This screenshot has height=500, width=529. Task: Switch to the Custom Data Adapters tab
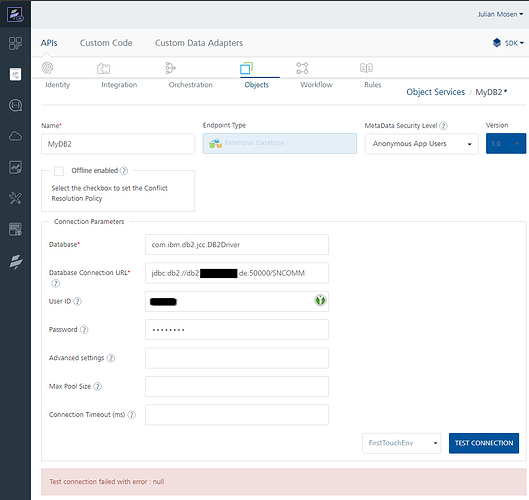pos(199,43)
